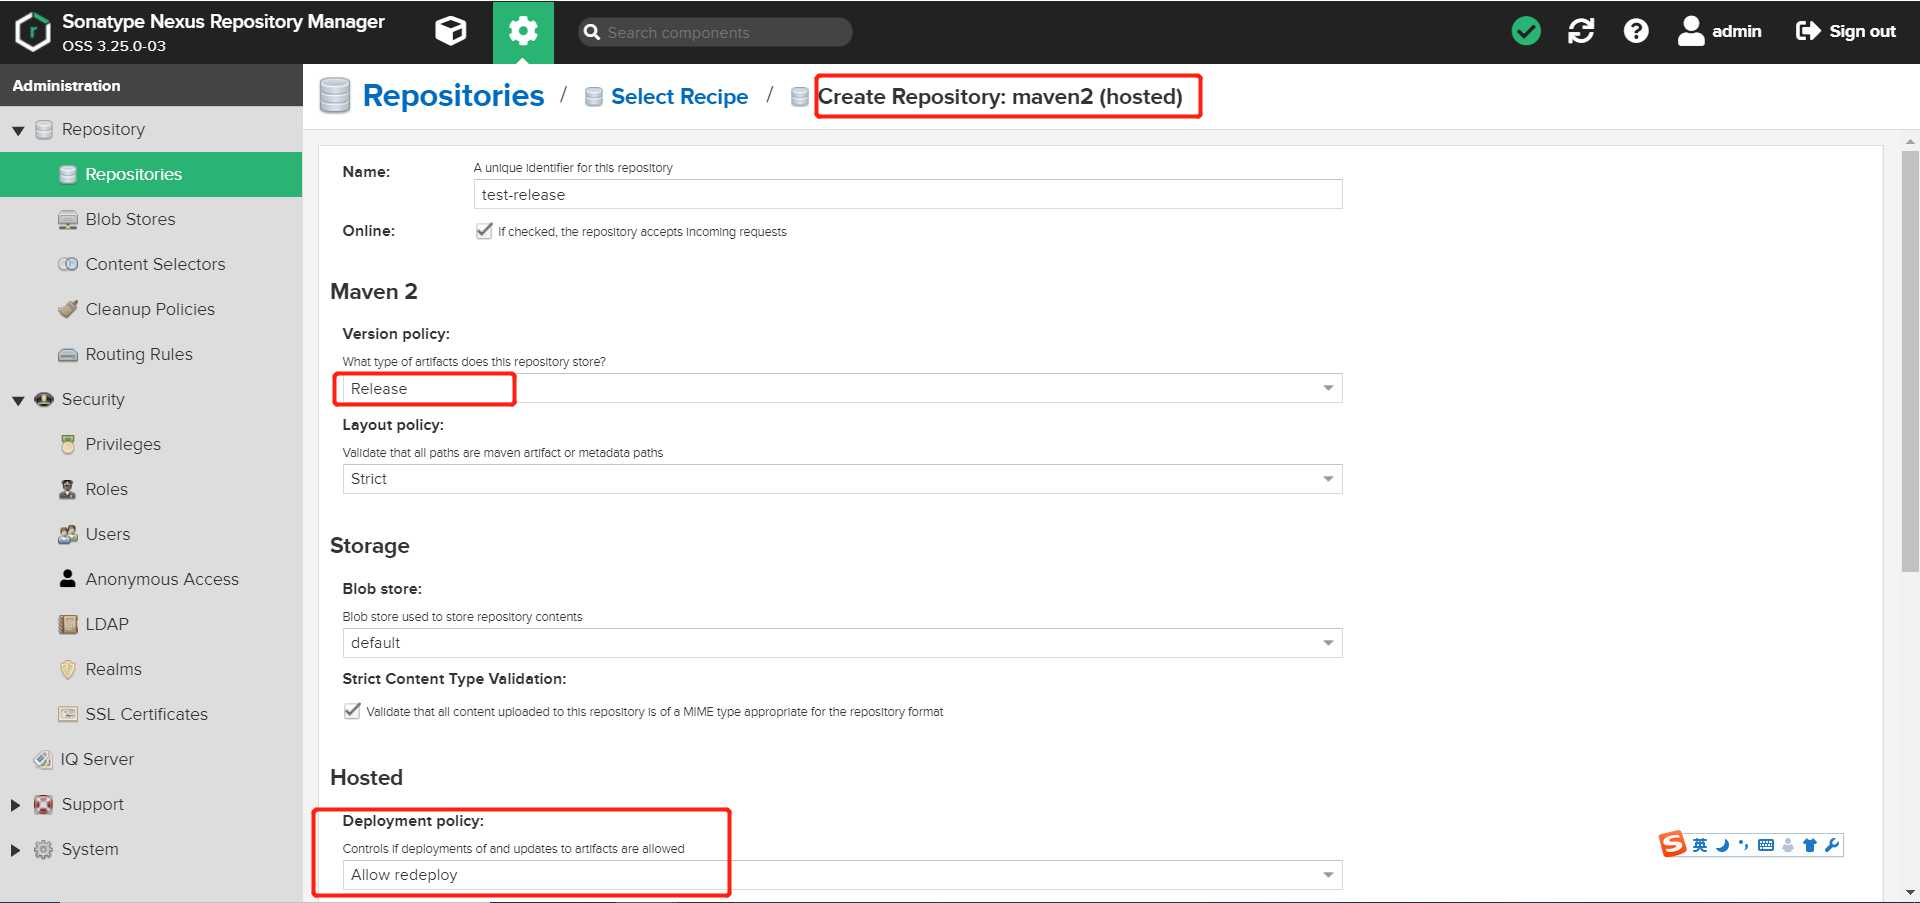The height and width of the screenshot is (903, 1920).
Task: Click the Roles person icon
Action: (x=67, y=489)
